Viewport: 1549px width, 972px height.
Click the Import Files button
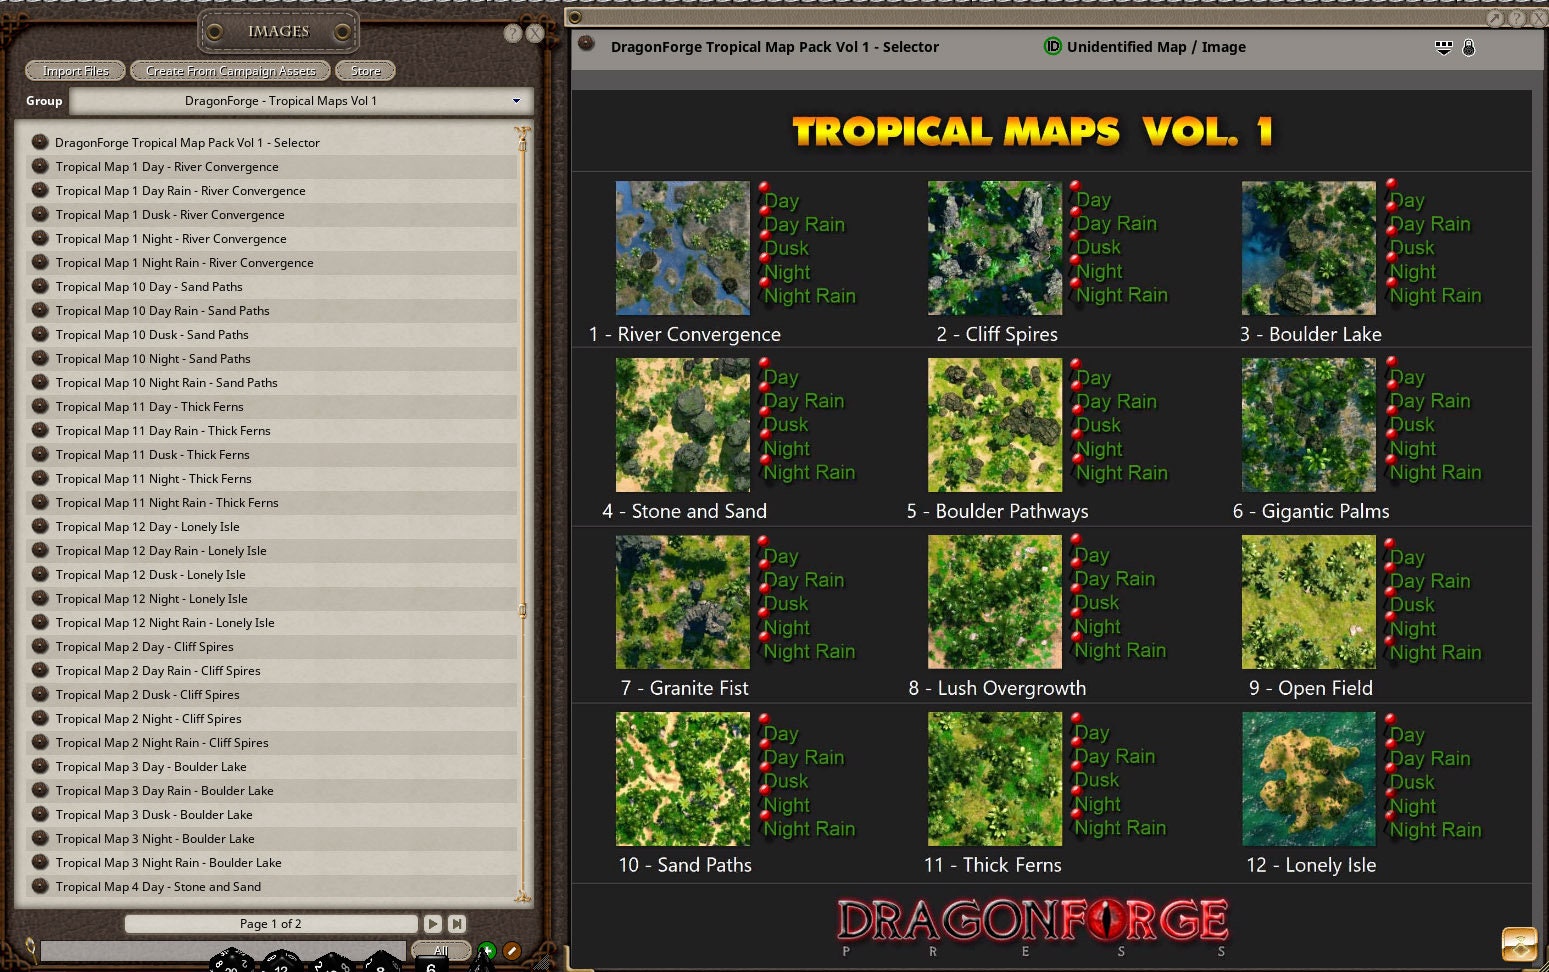pyautogui.click(x=76, y=71)
